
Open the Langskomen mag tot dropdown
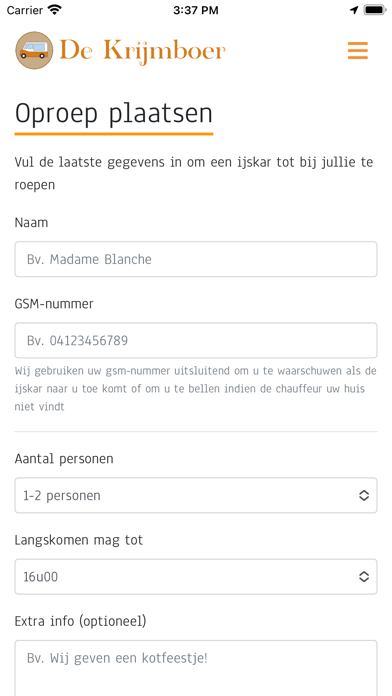(196, 577)
